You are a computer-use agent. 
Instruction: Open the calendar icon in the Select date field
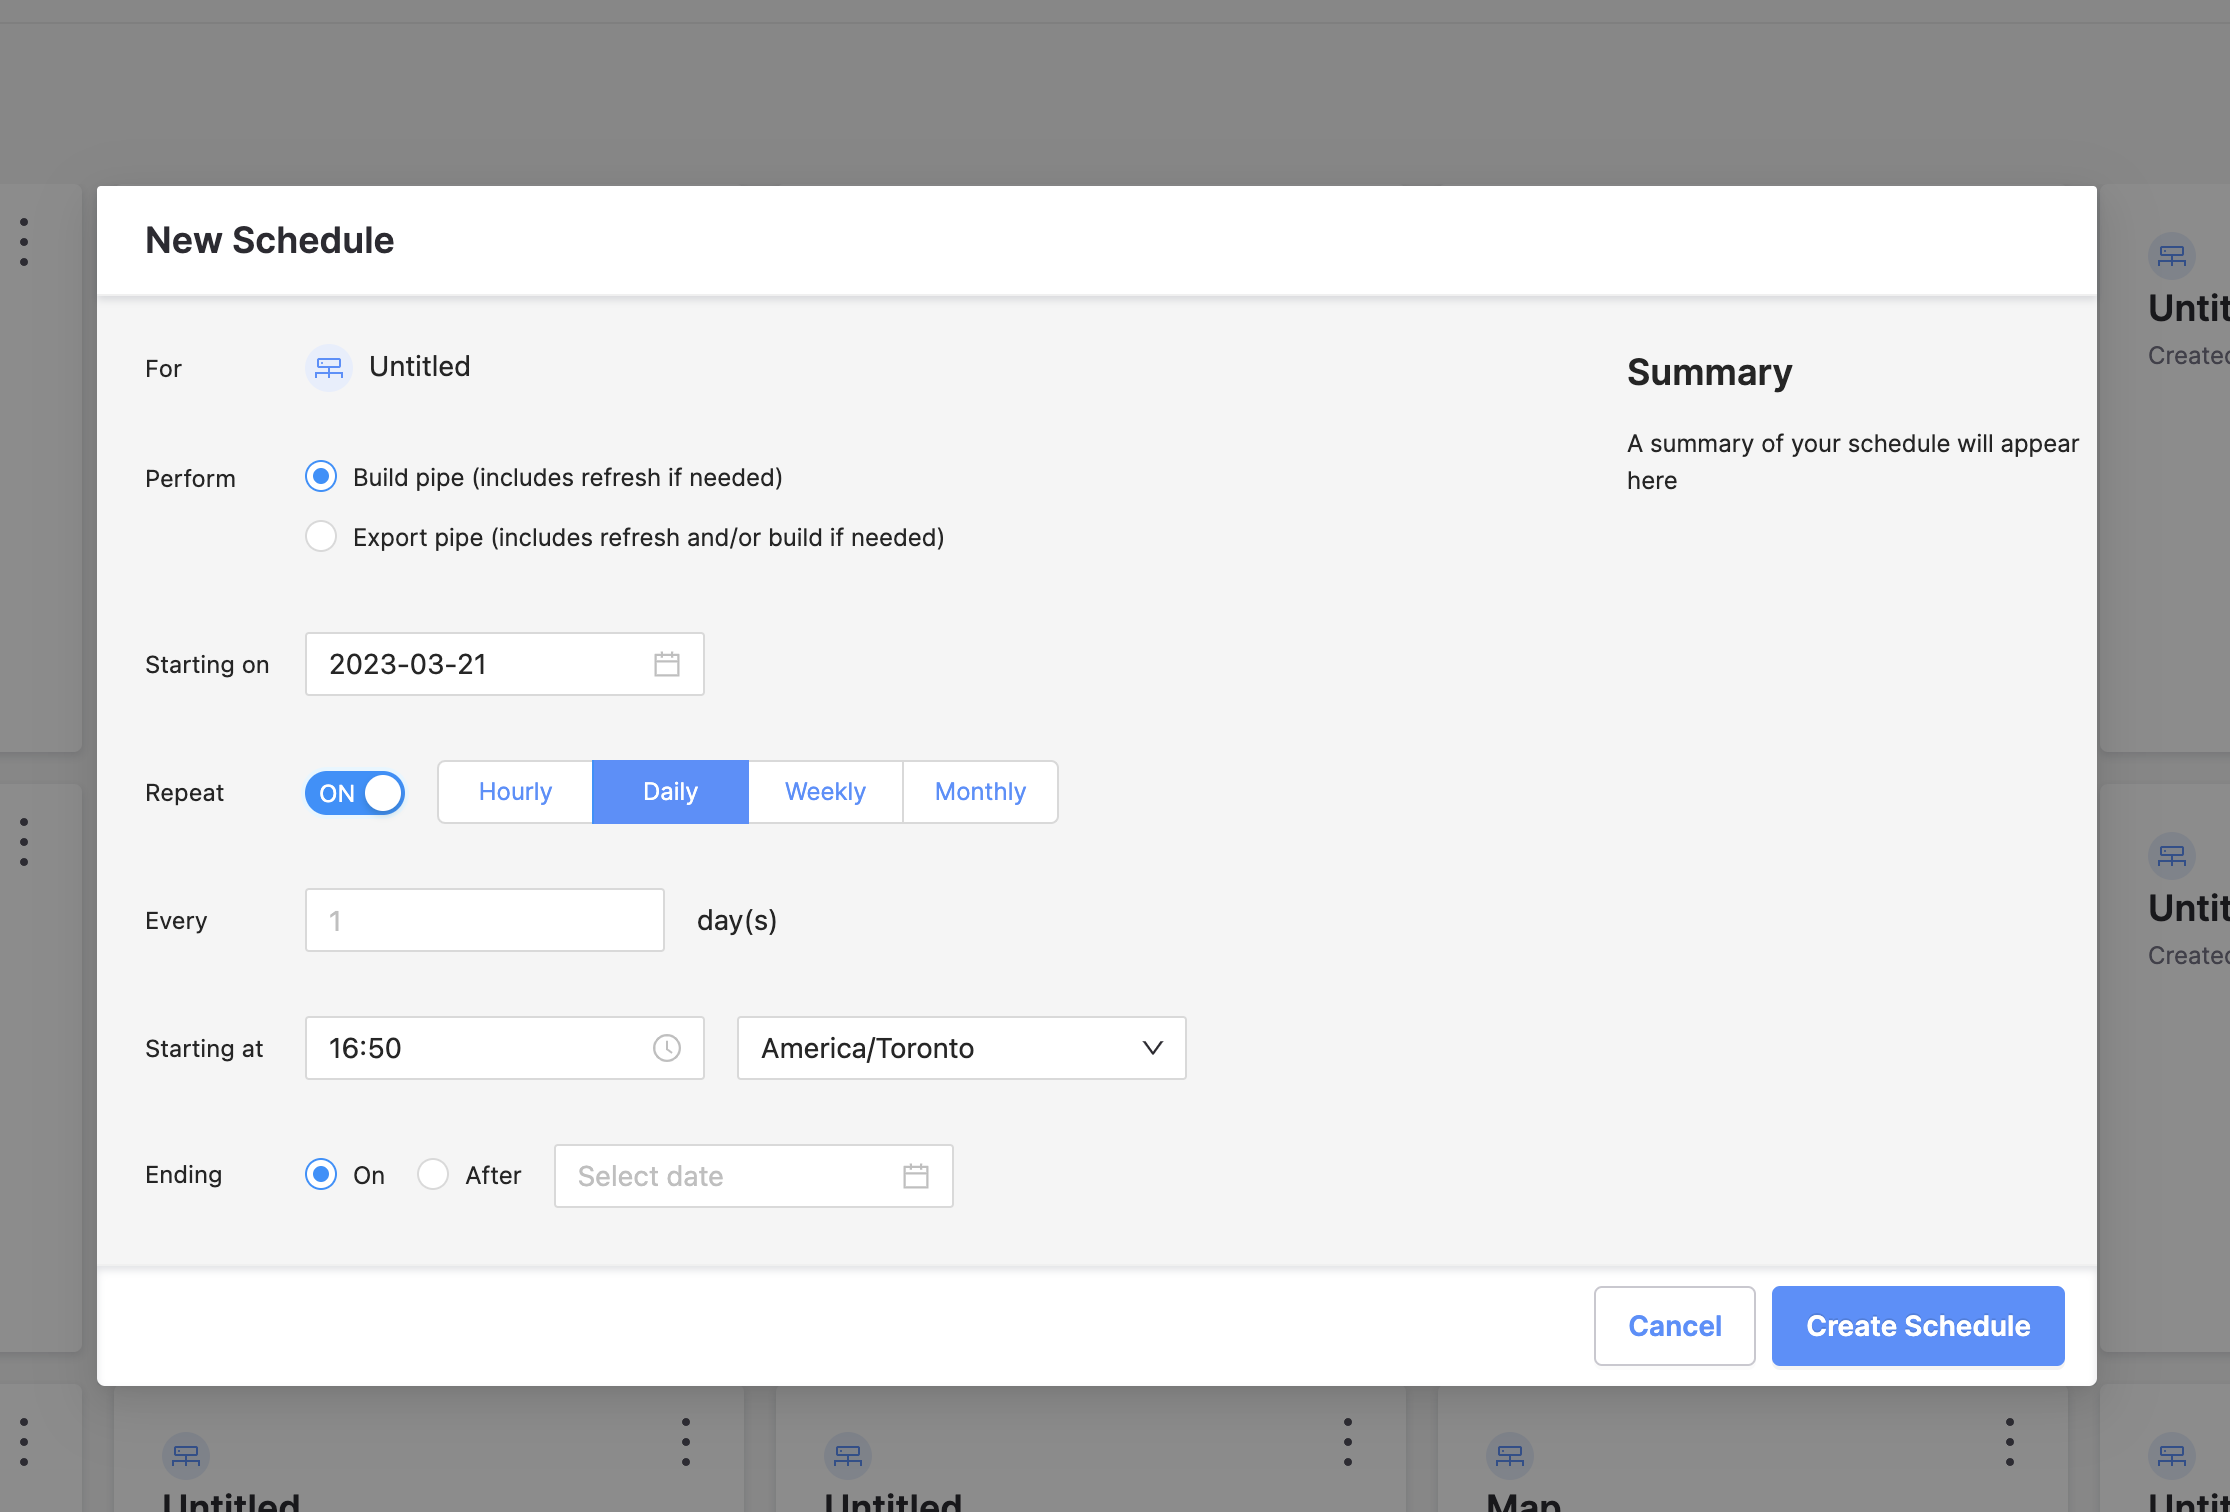(x=916, y=1176)
